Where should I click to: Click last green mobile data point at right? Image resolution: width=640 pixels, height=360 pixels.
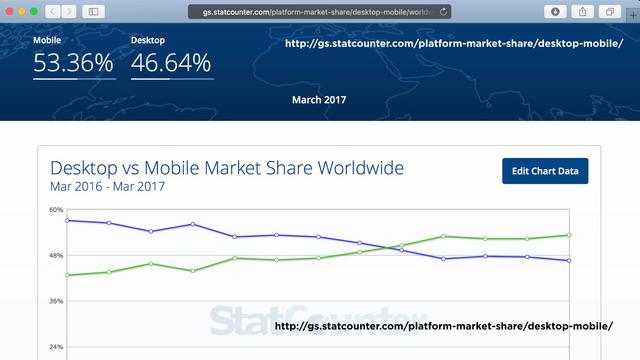tap(569, 235)
